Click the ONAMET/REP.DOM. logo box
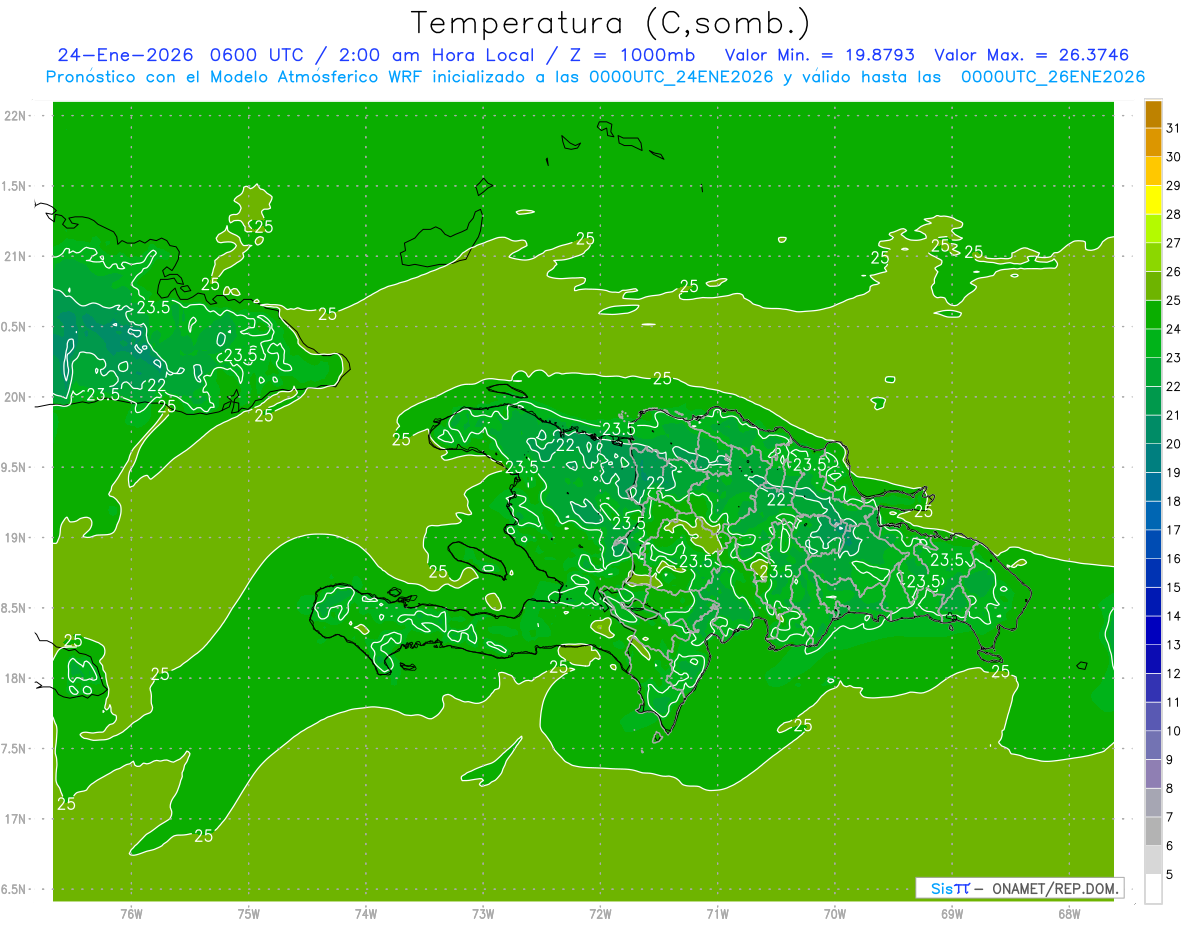 click(x=1019, y=888)
